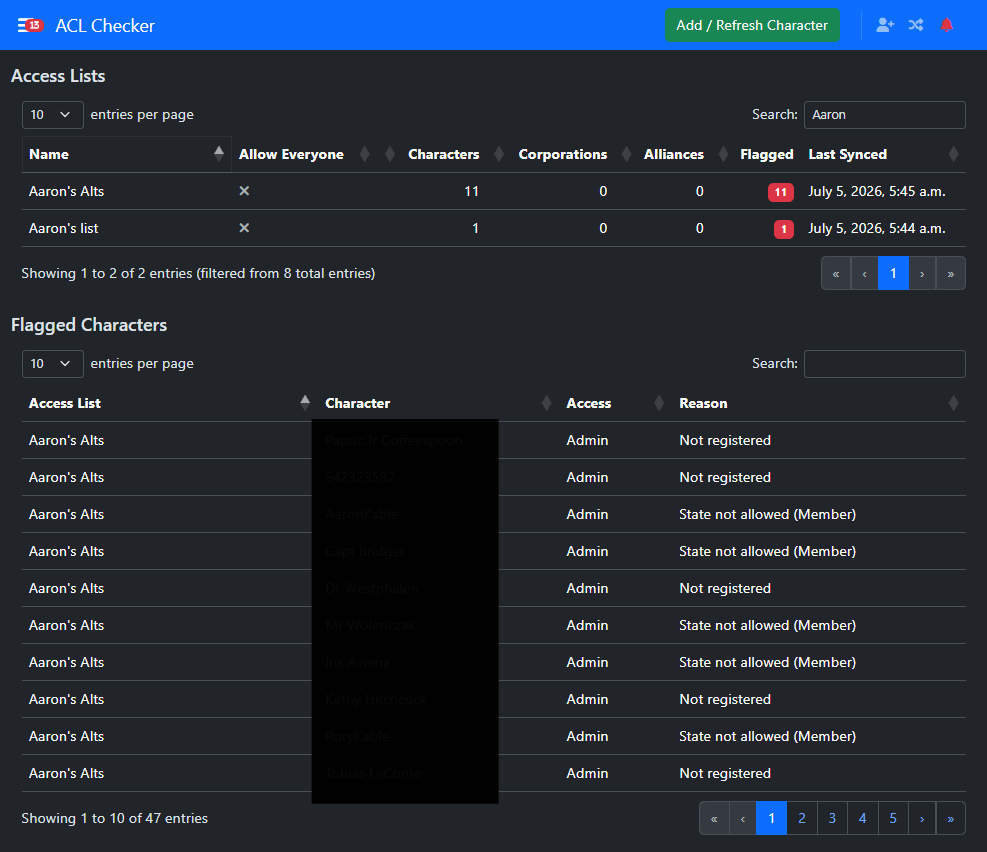Go to next page of Access Lists

(x=922, y=273)
